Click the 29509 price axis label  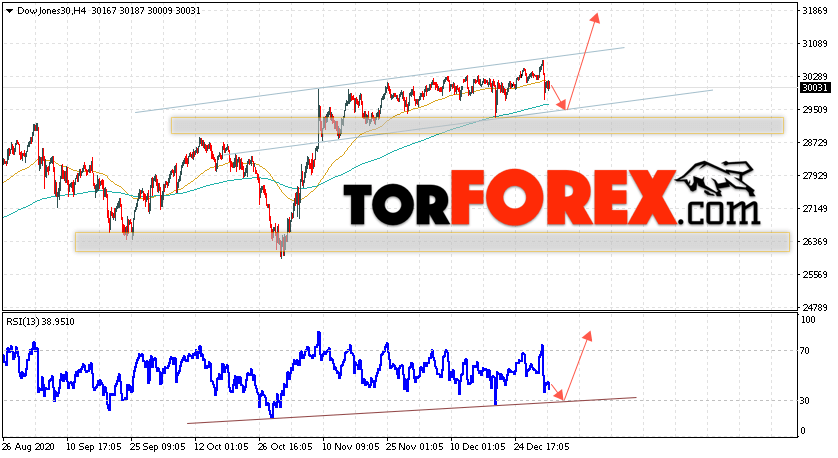click(x=815, y=110)
